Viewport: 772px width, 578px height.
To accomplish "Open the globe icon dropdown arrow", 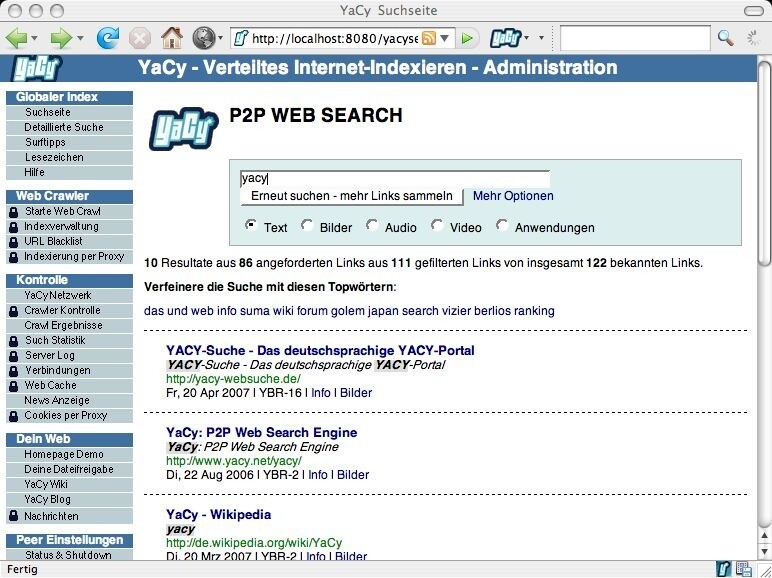I will (x=220, y=38).
